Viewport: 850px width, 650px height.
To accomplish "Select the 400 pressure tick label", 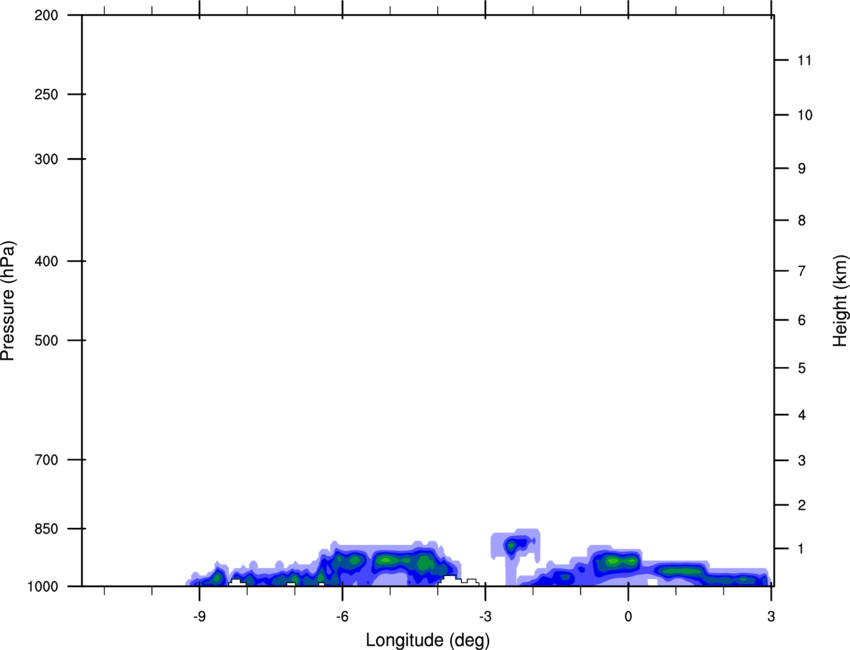I will coord(46,261).
